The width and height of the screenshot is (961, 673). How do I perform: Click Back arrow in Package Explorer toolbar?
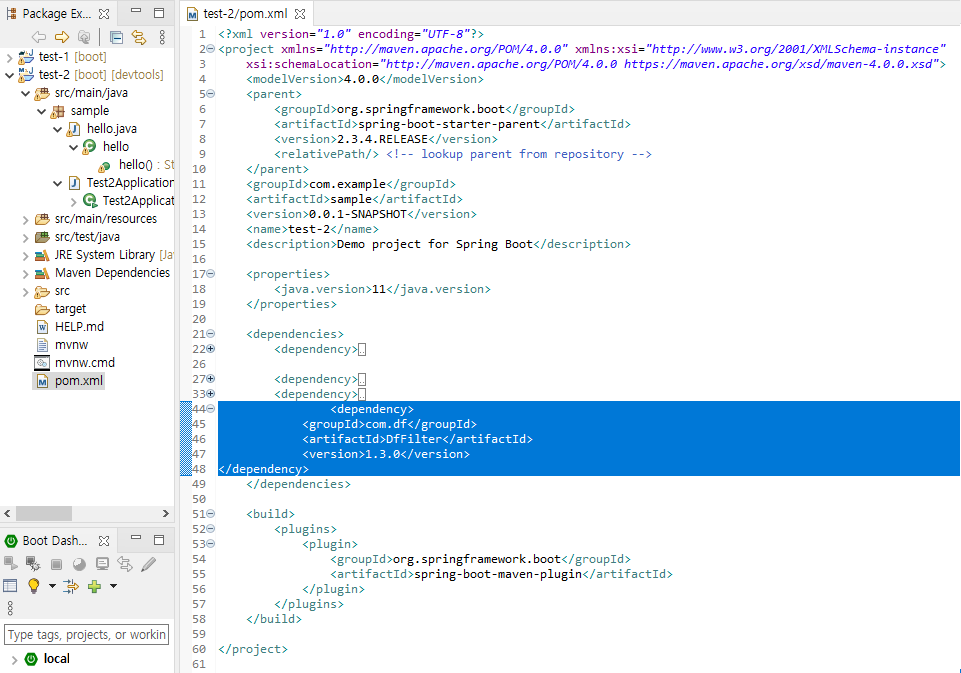pos(39,37)
